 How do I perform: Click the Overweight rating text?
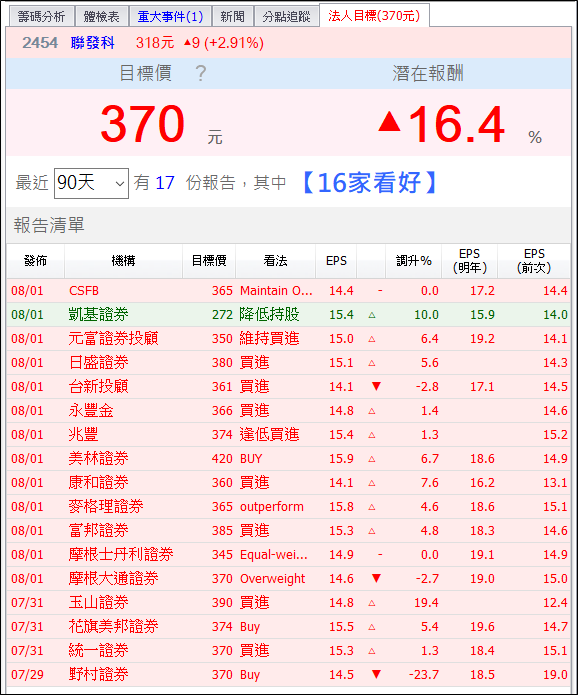pos(273,578)
